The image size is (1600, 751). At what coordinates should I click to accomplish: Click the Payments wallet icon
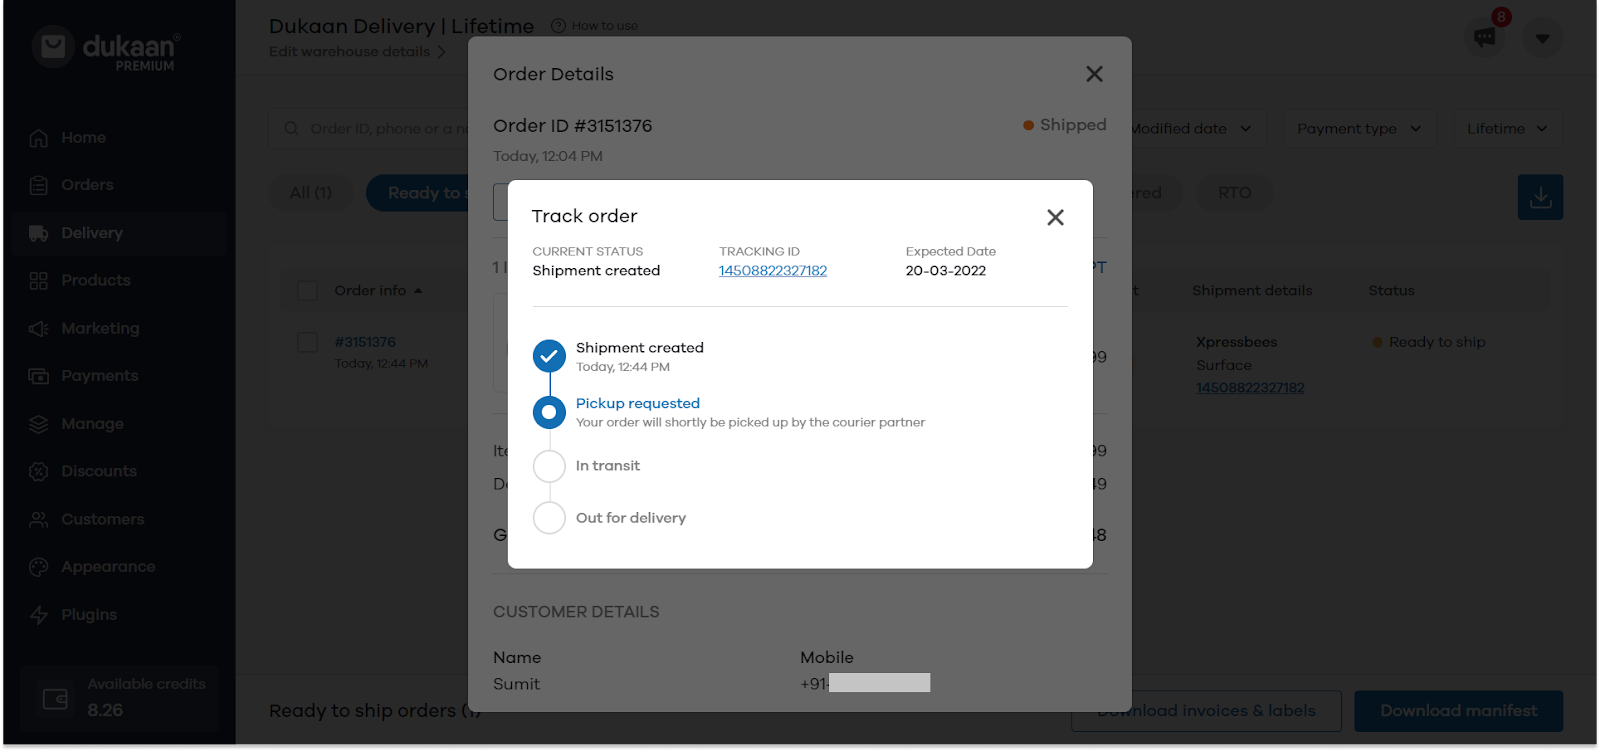coord(39,376)
